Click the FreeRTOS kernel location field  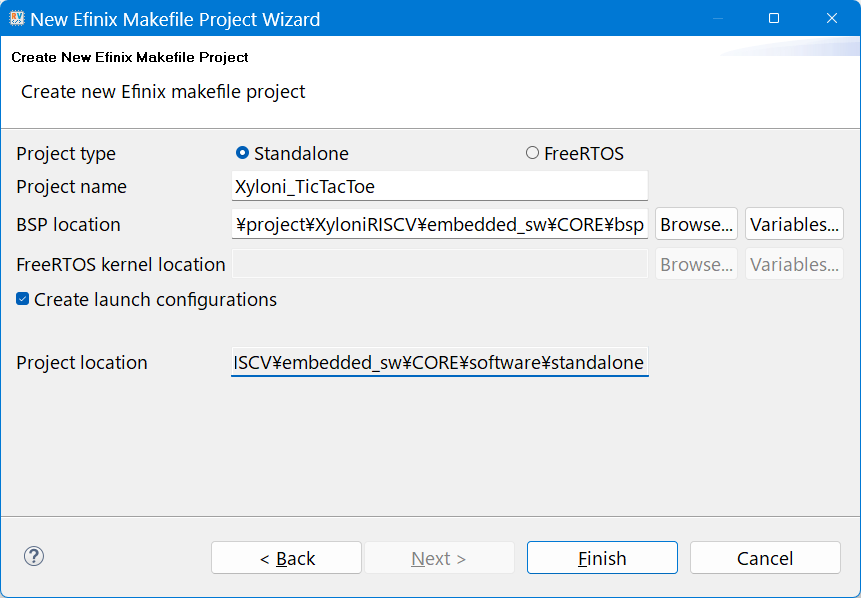[439, 264]
